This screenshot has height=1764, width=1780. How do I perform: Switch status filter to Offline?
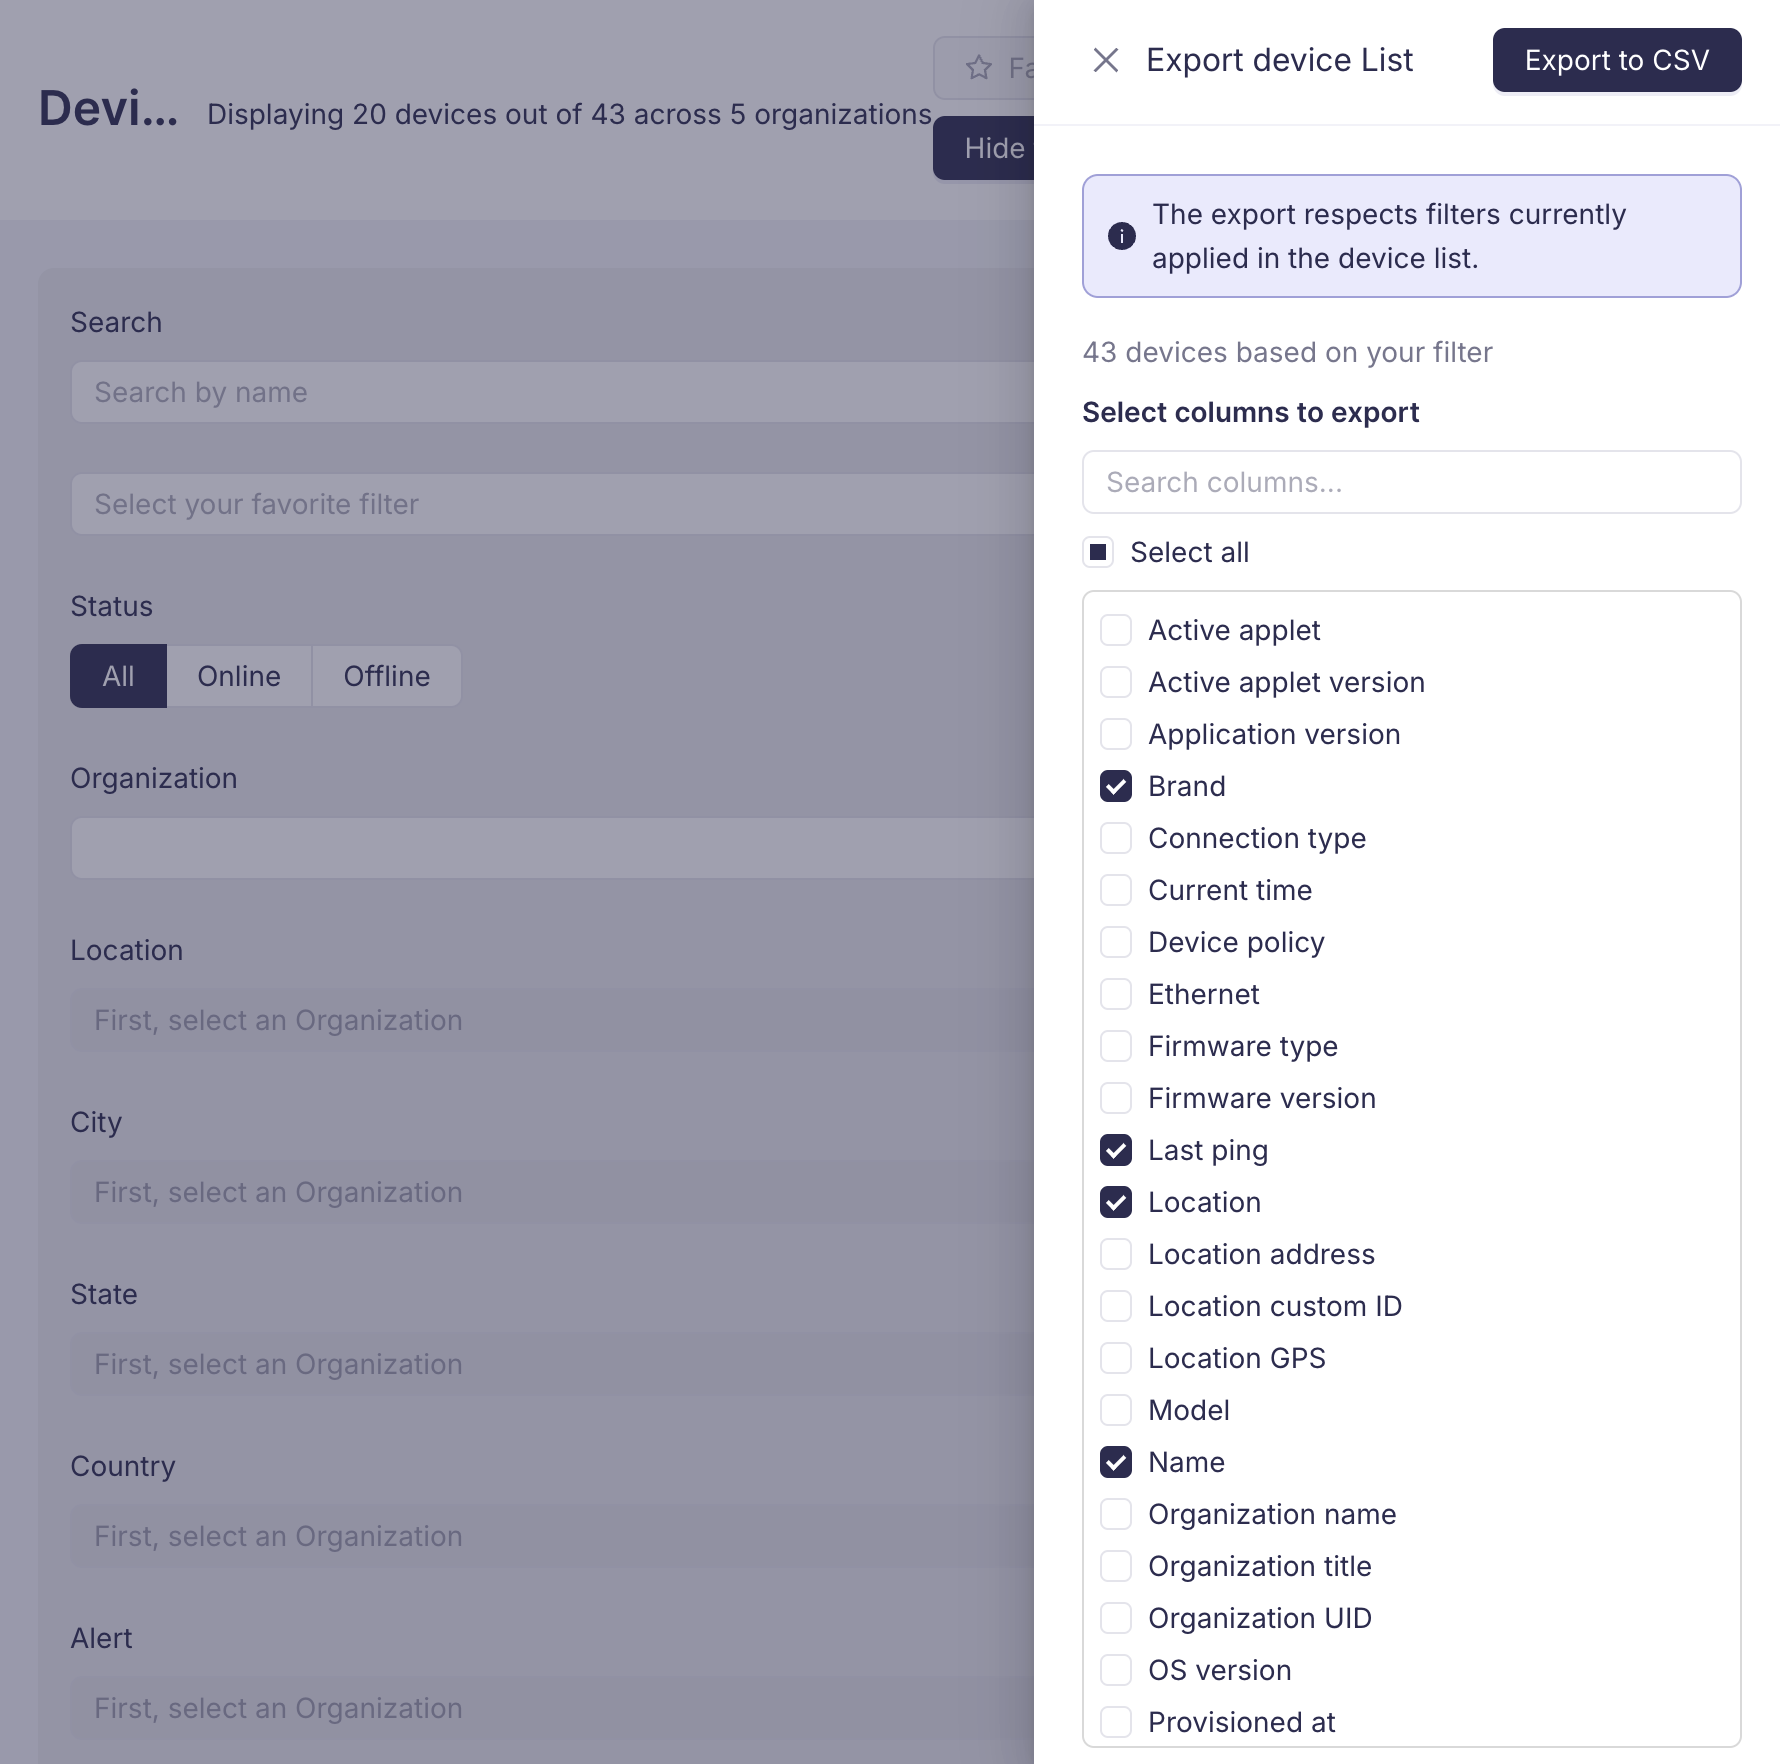click(386, 676)
